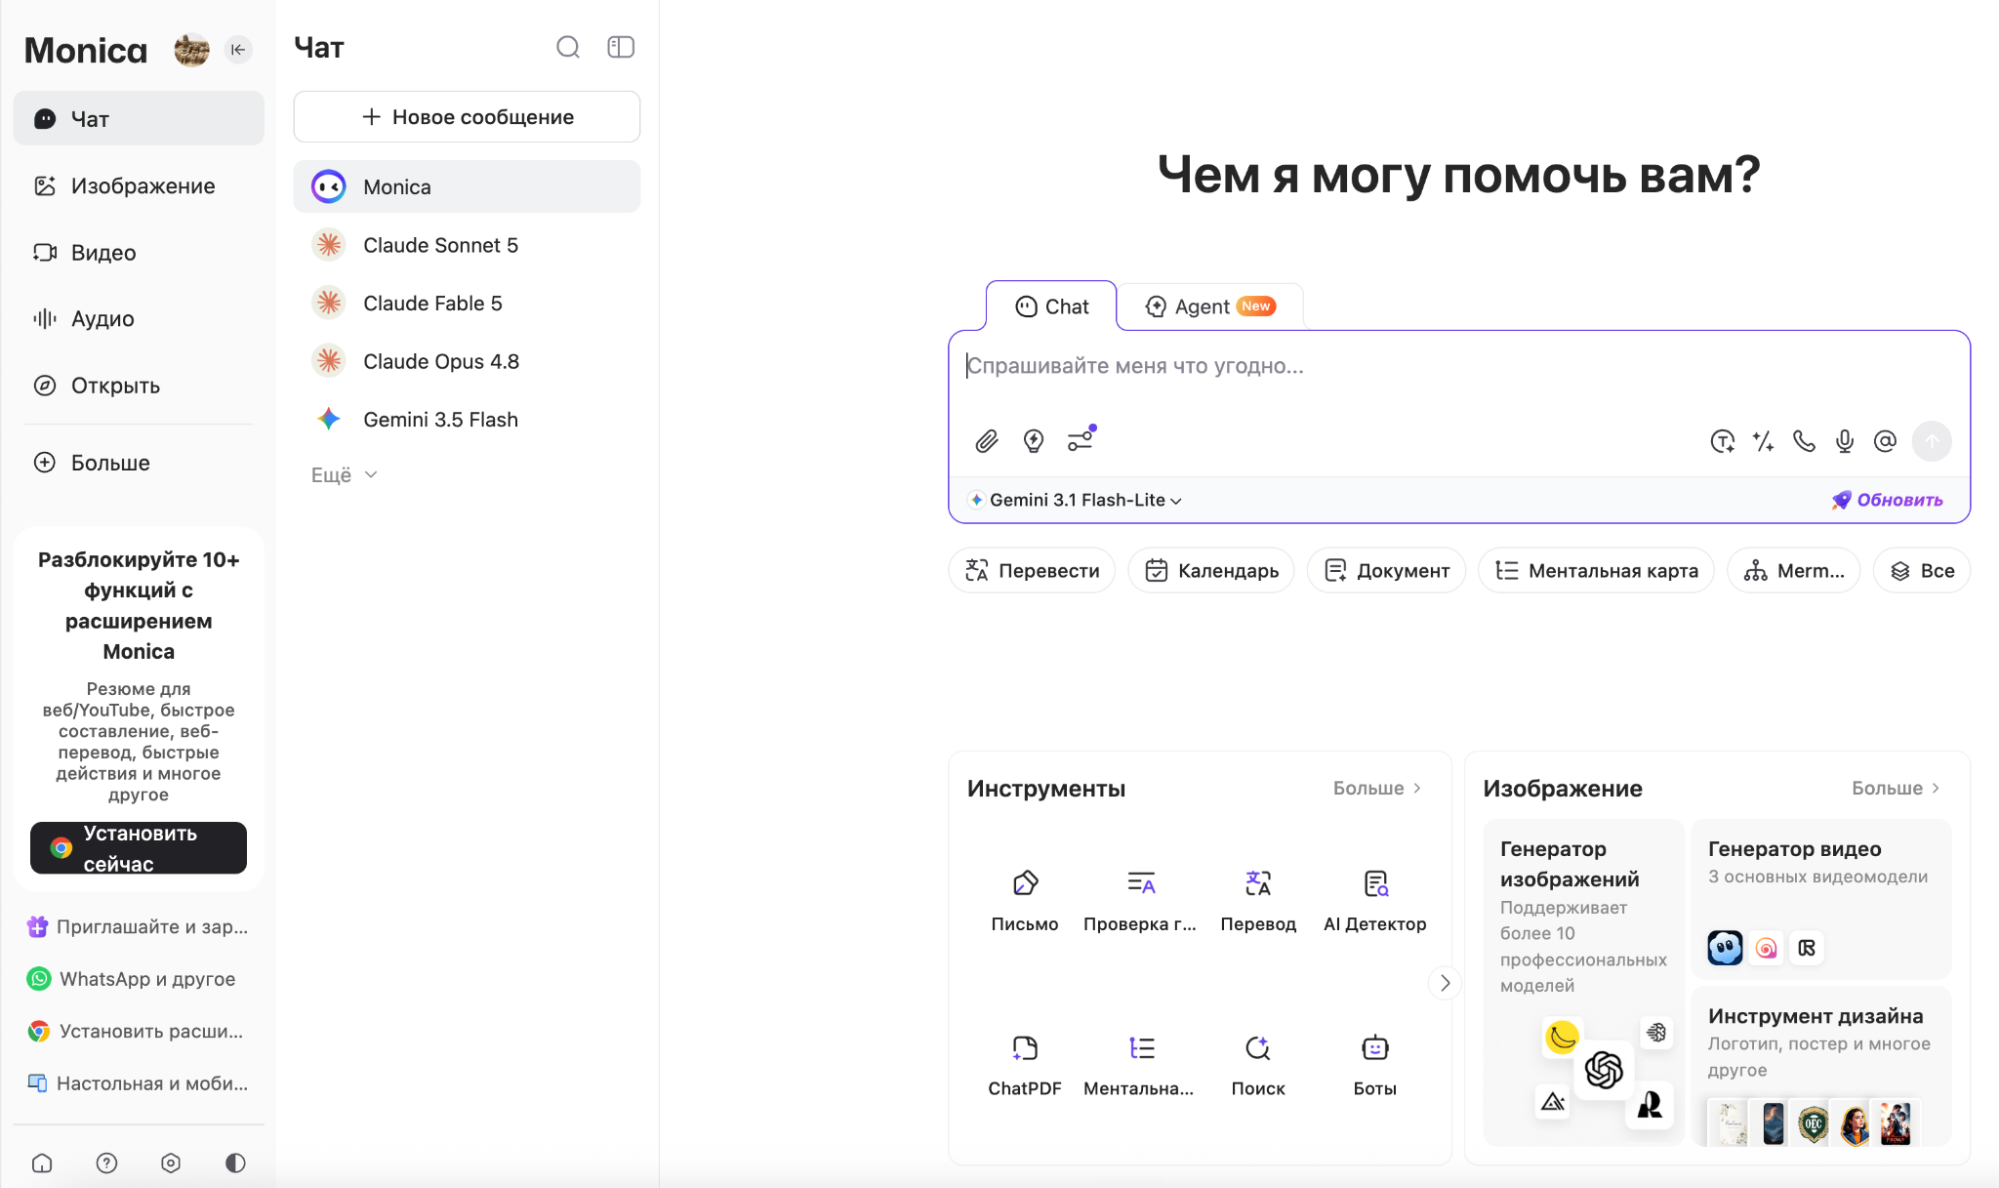
Task: Select the Ментальная карта skill chip
Action: [x=1596, y=571]
